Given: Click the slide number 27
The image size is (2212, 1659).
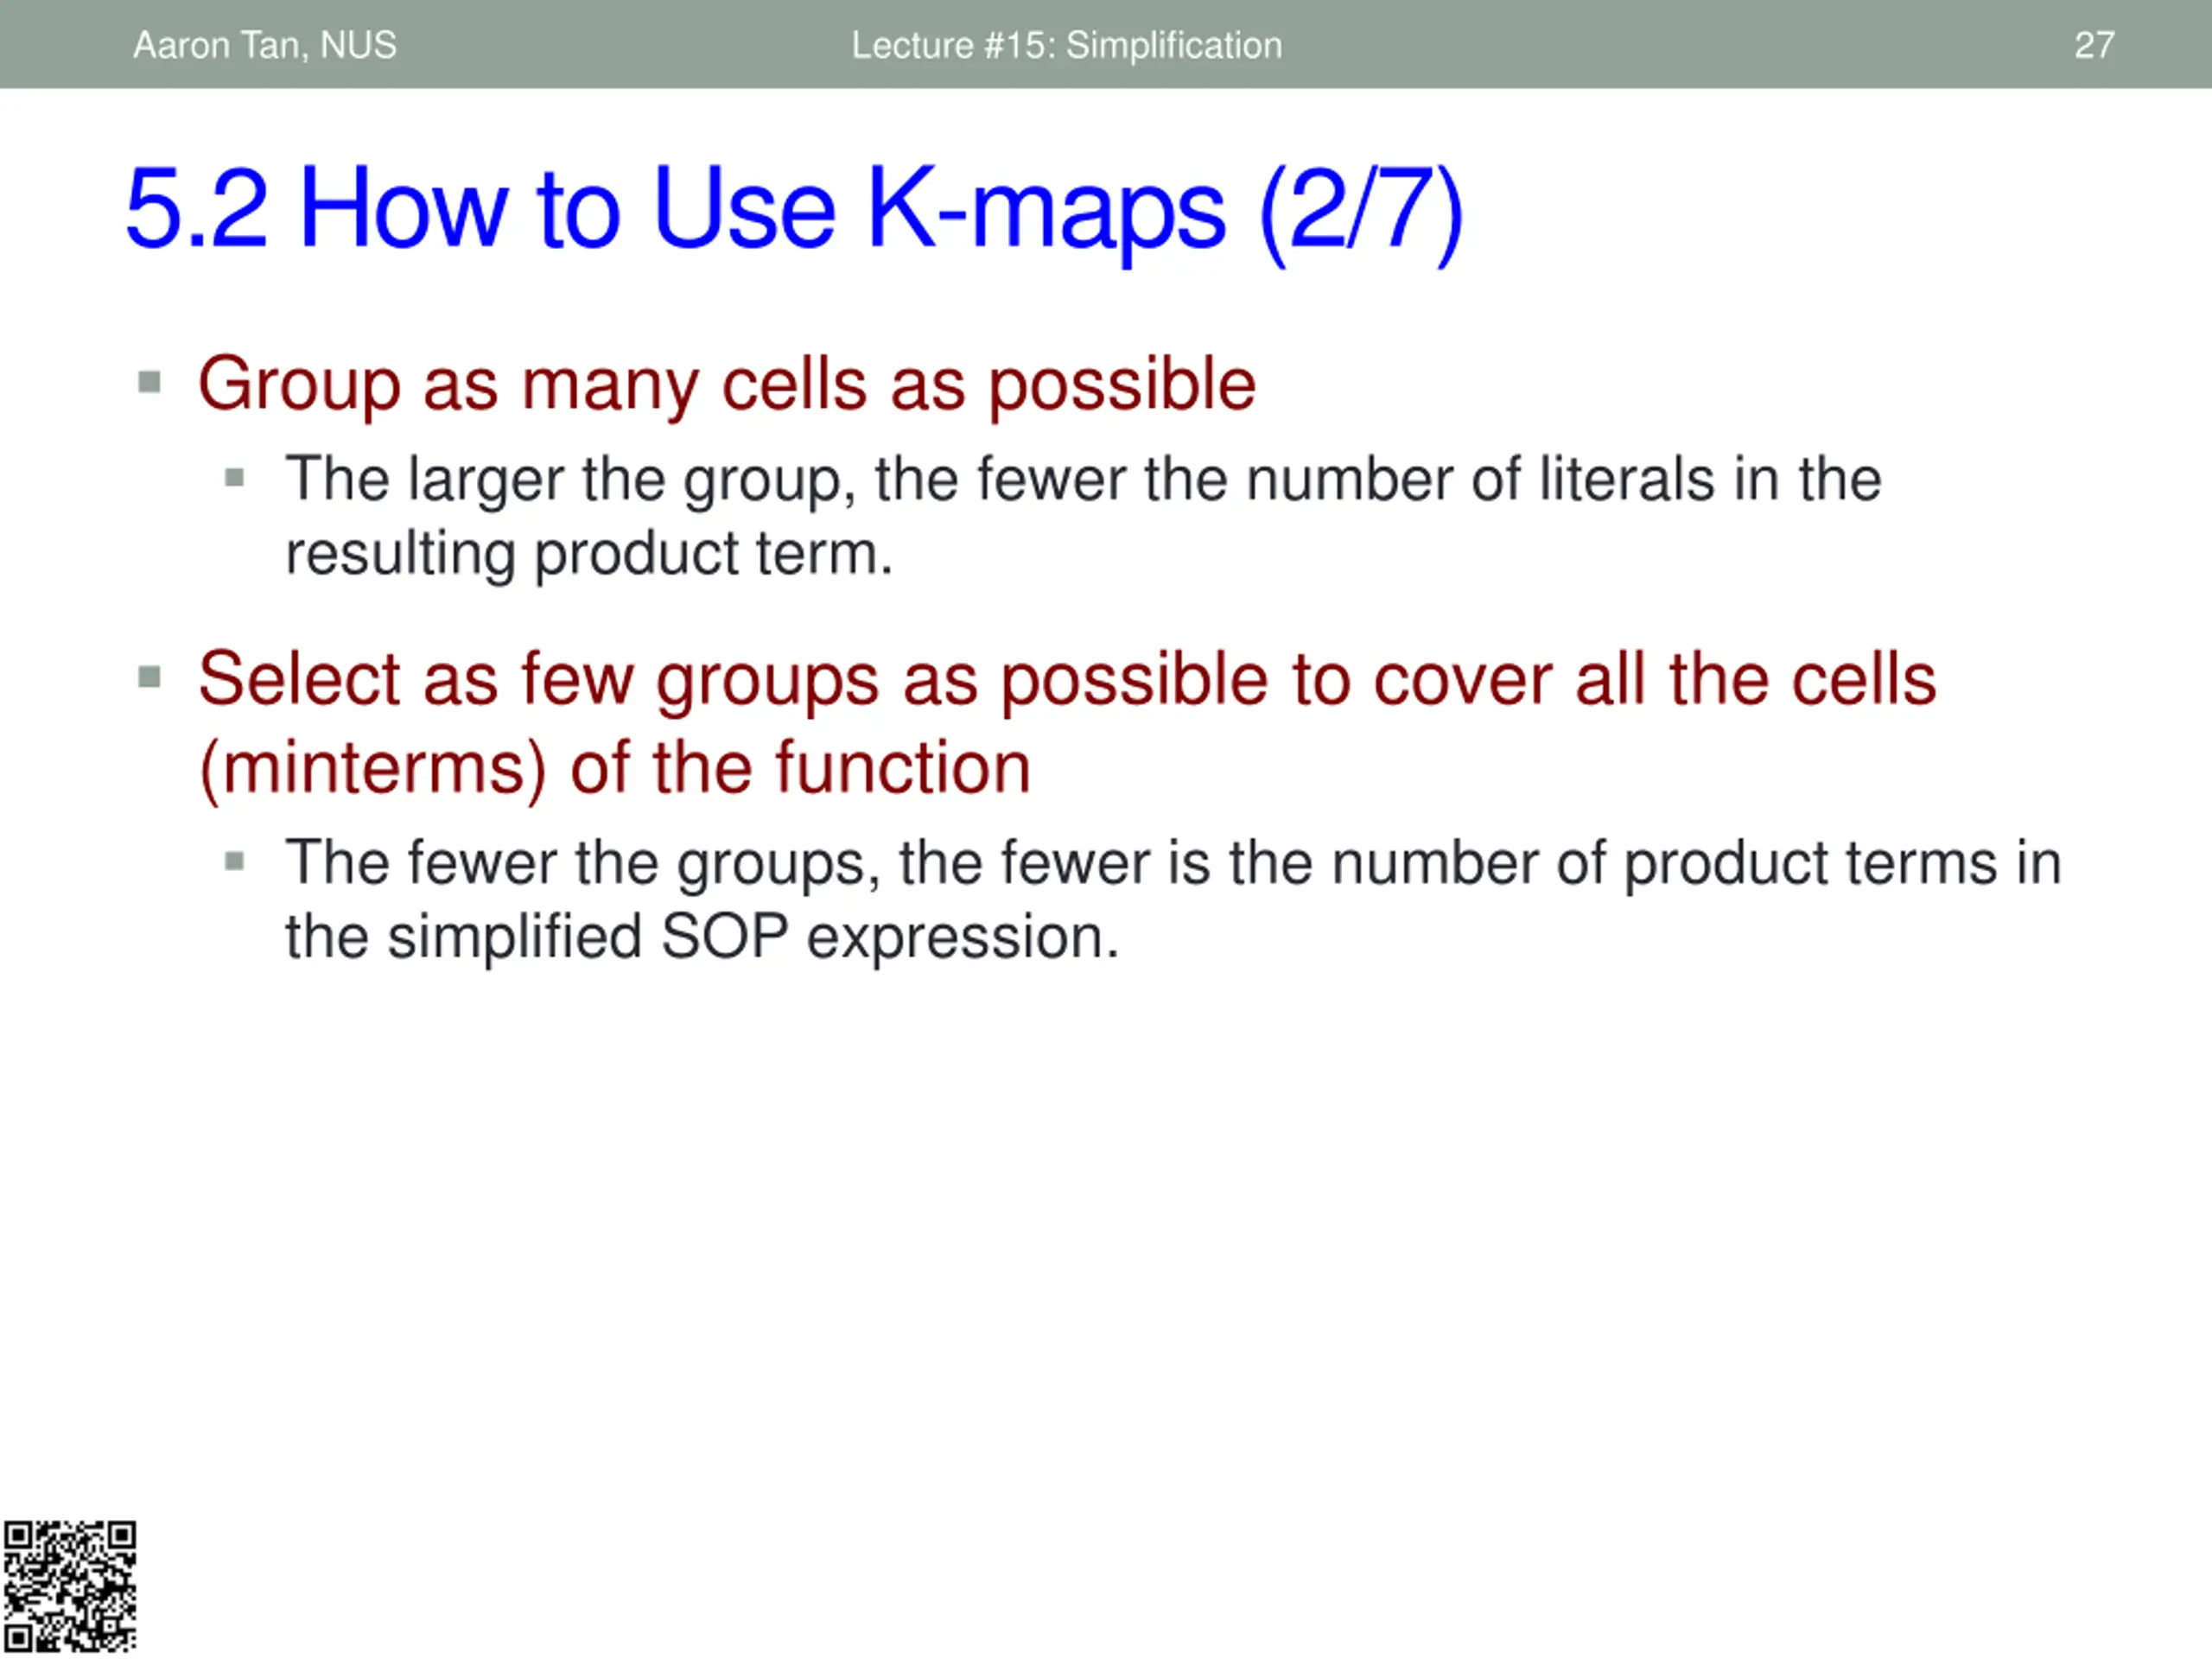Looking at the screenshot, I should click(x=2094, y=45).
